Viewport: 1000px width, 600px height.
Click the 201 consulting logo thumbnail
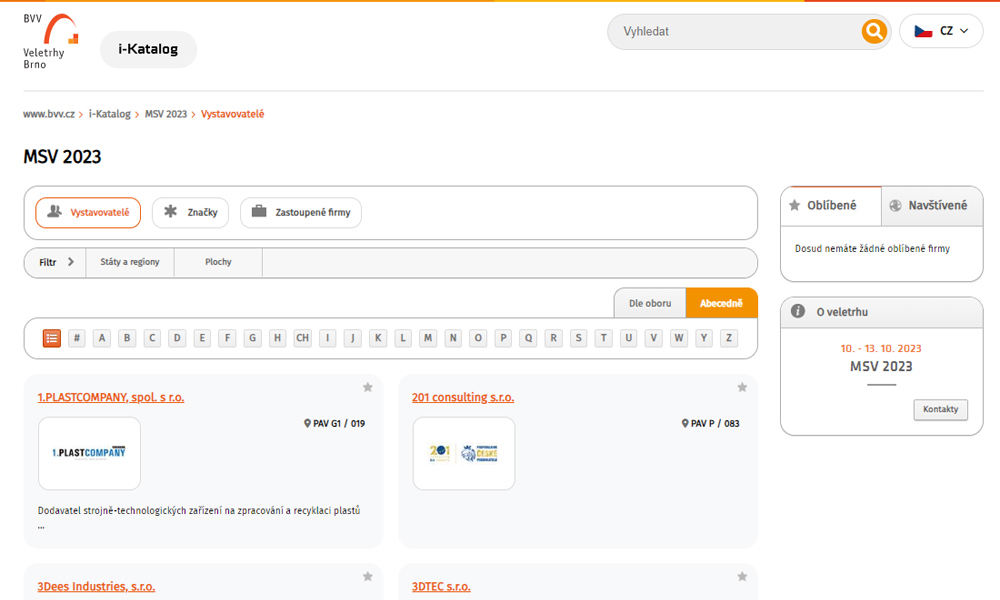tap(464, 453)
